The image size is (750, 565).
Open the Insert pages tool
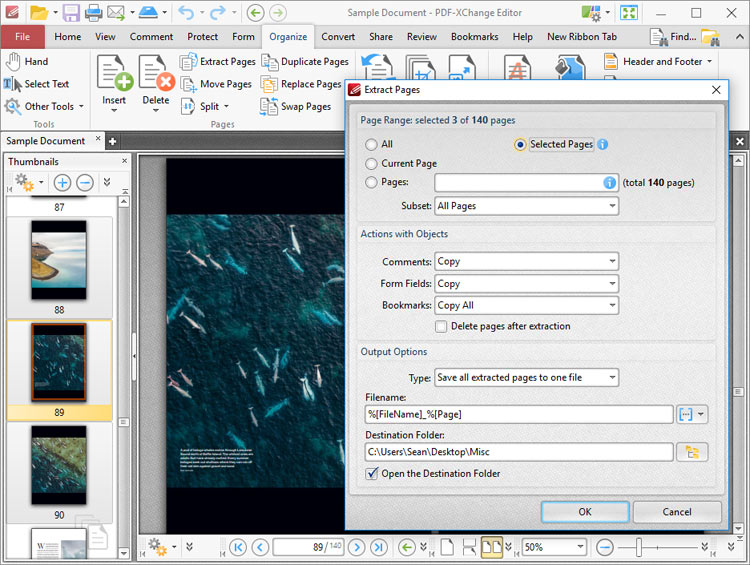click(x=114, y=75)
